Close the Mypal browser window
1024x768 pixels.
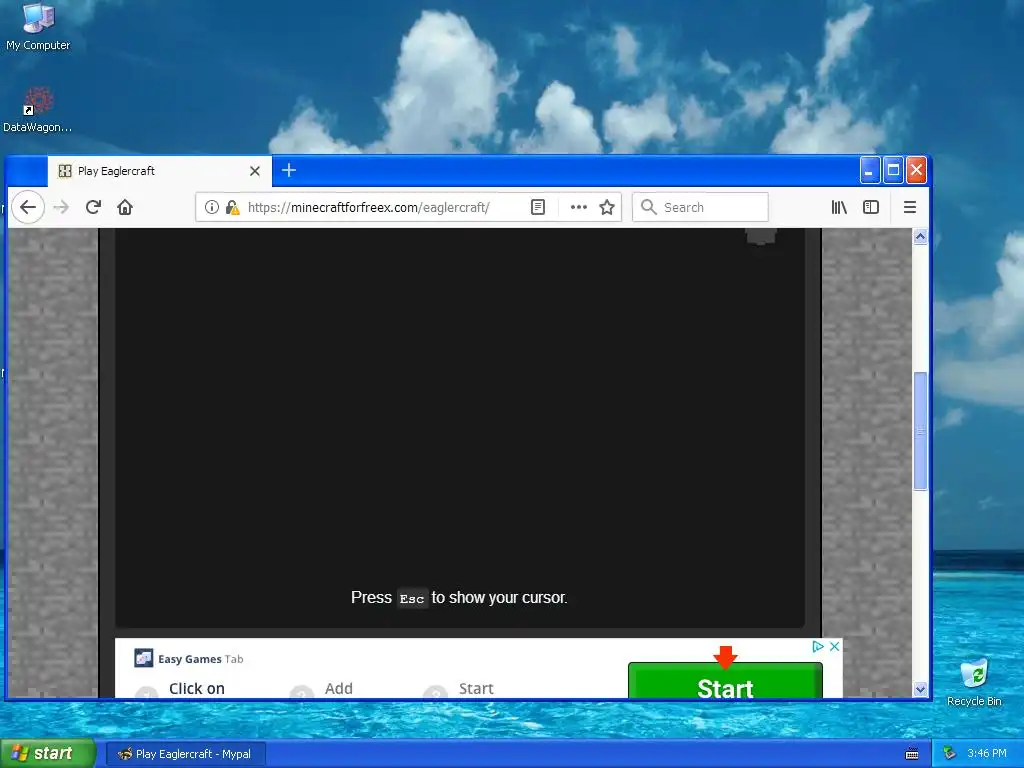pos(916,170)
